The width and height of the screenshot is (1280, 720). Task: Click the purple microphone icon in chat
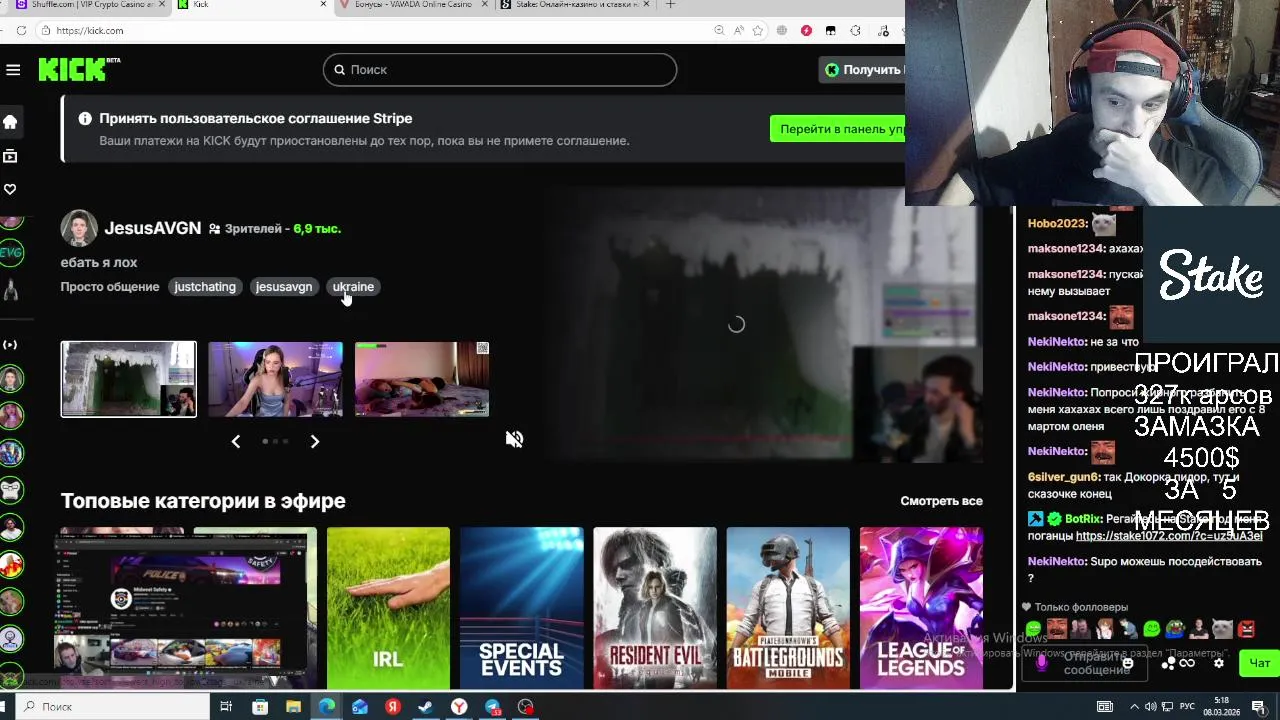pyautogui.click(x=1042, y=662)
